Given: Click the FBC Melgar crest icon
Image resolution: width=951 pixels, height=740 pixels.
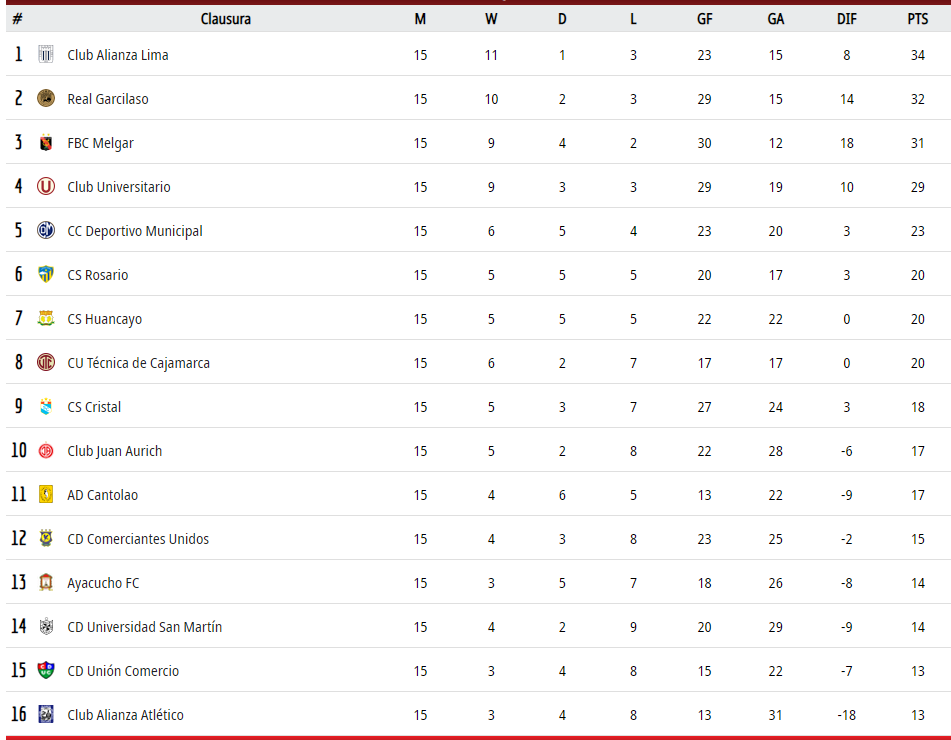Looking at the screenshot, I should (x=45, y=143).
